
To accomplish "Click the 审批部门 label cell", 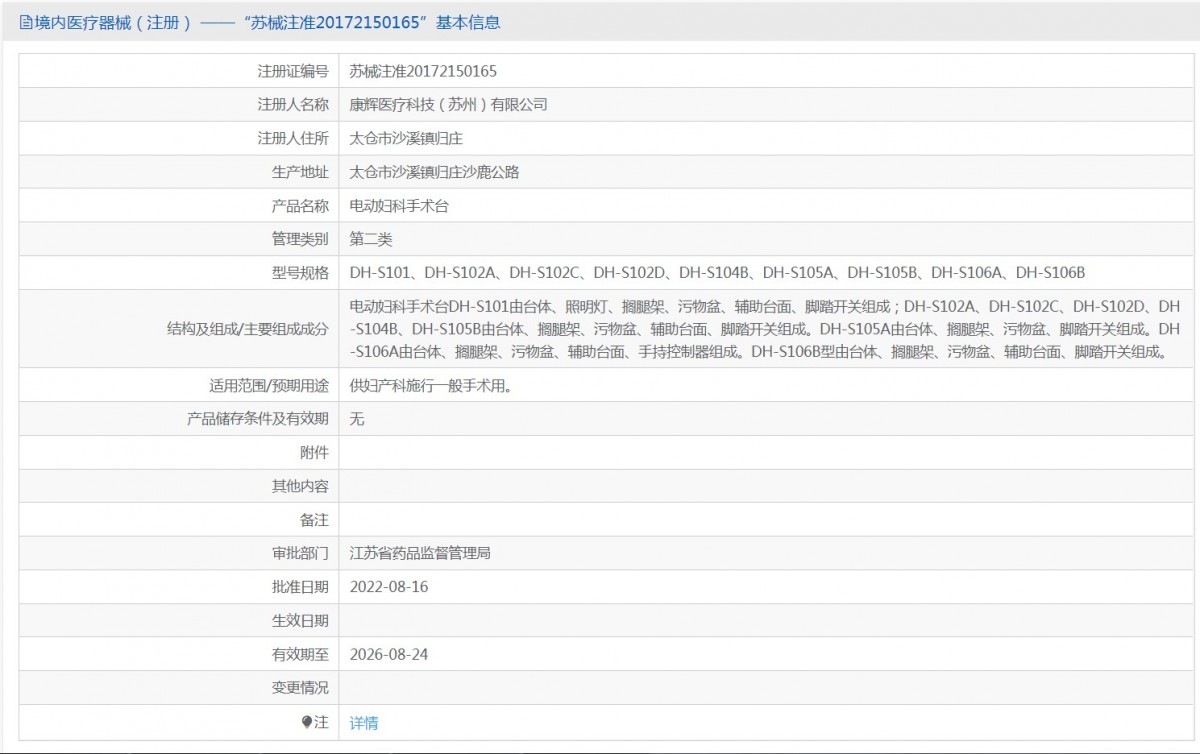I will coord(179,553).
